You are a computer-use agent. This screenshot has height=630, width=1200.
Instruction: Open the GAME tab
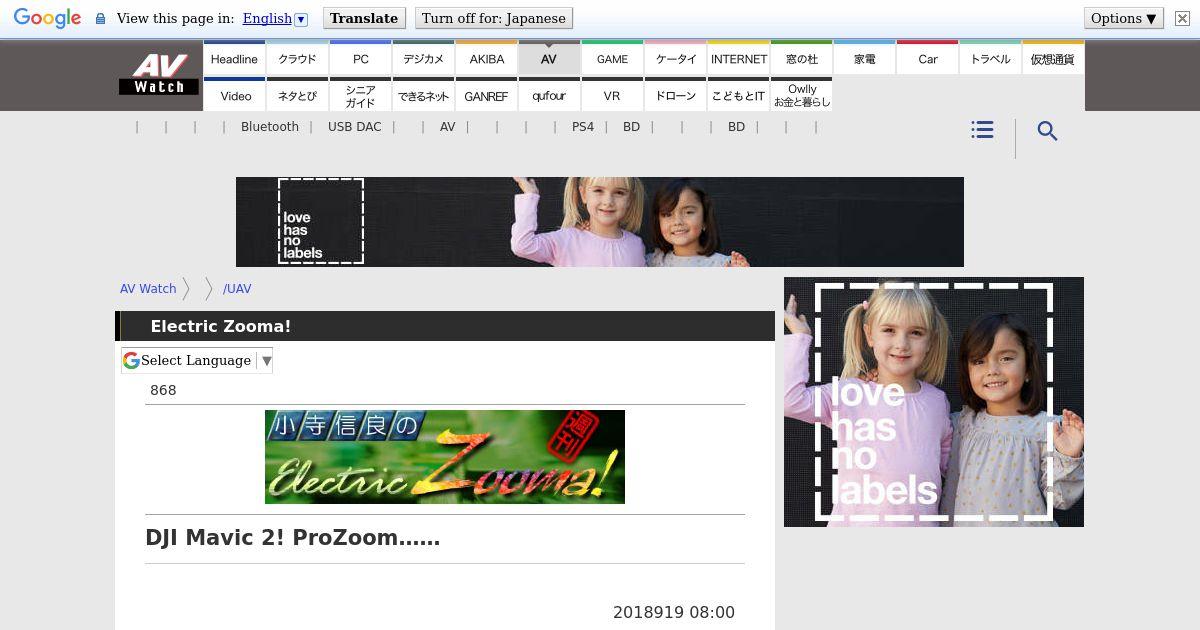[x=612, y=59]
